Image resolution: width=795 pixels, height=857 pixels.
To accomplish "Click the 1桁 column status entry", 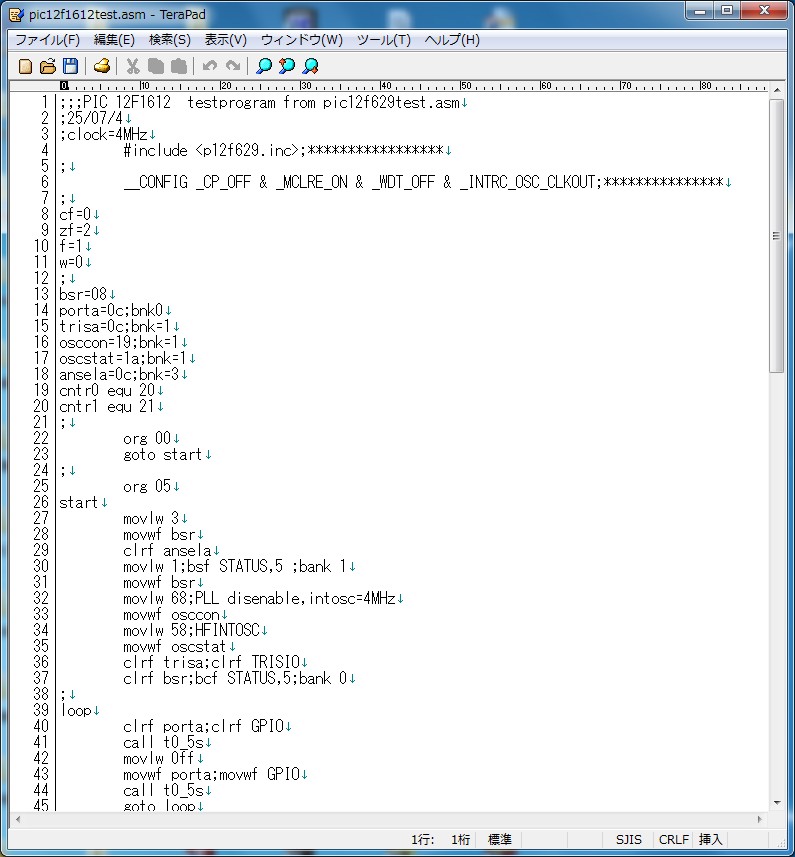I will click(460, 840).
